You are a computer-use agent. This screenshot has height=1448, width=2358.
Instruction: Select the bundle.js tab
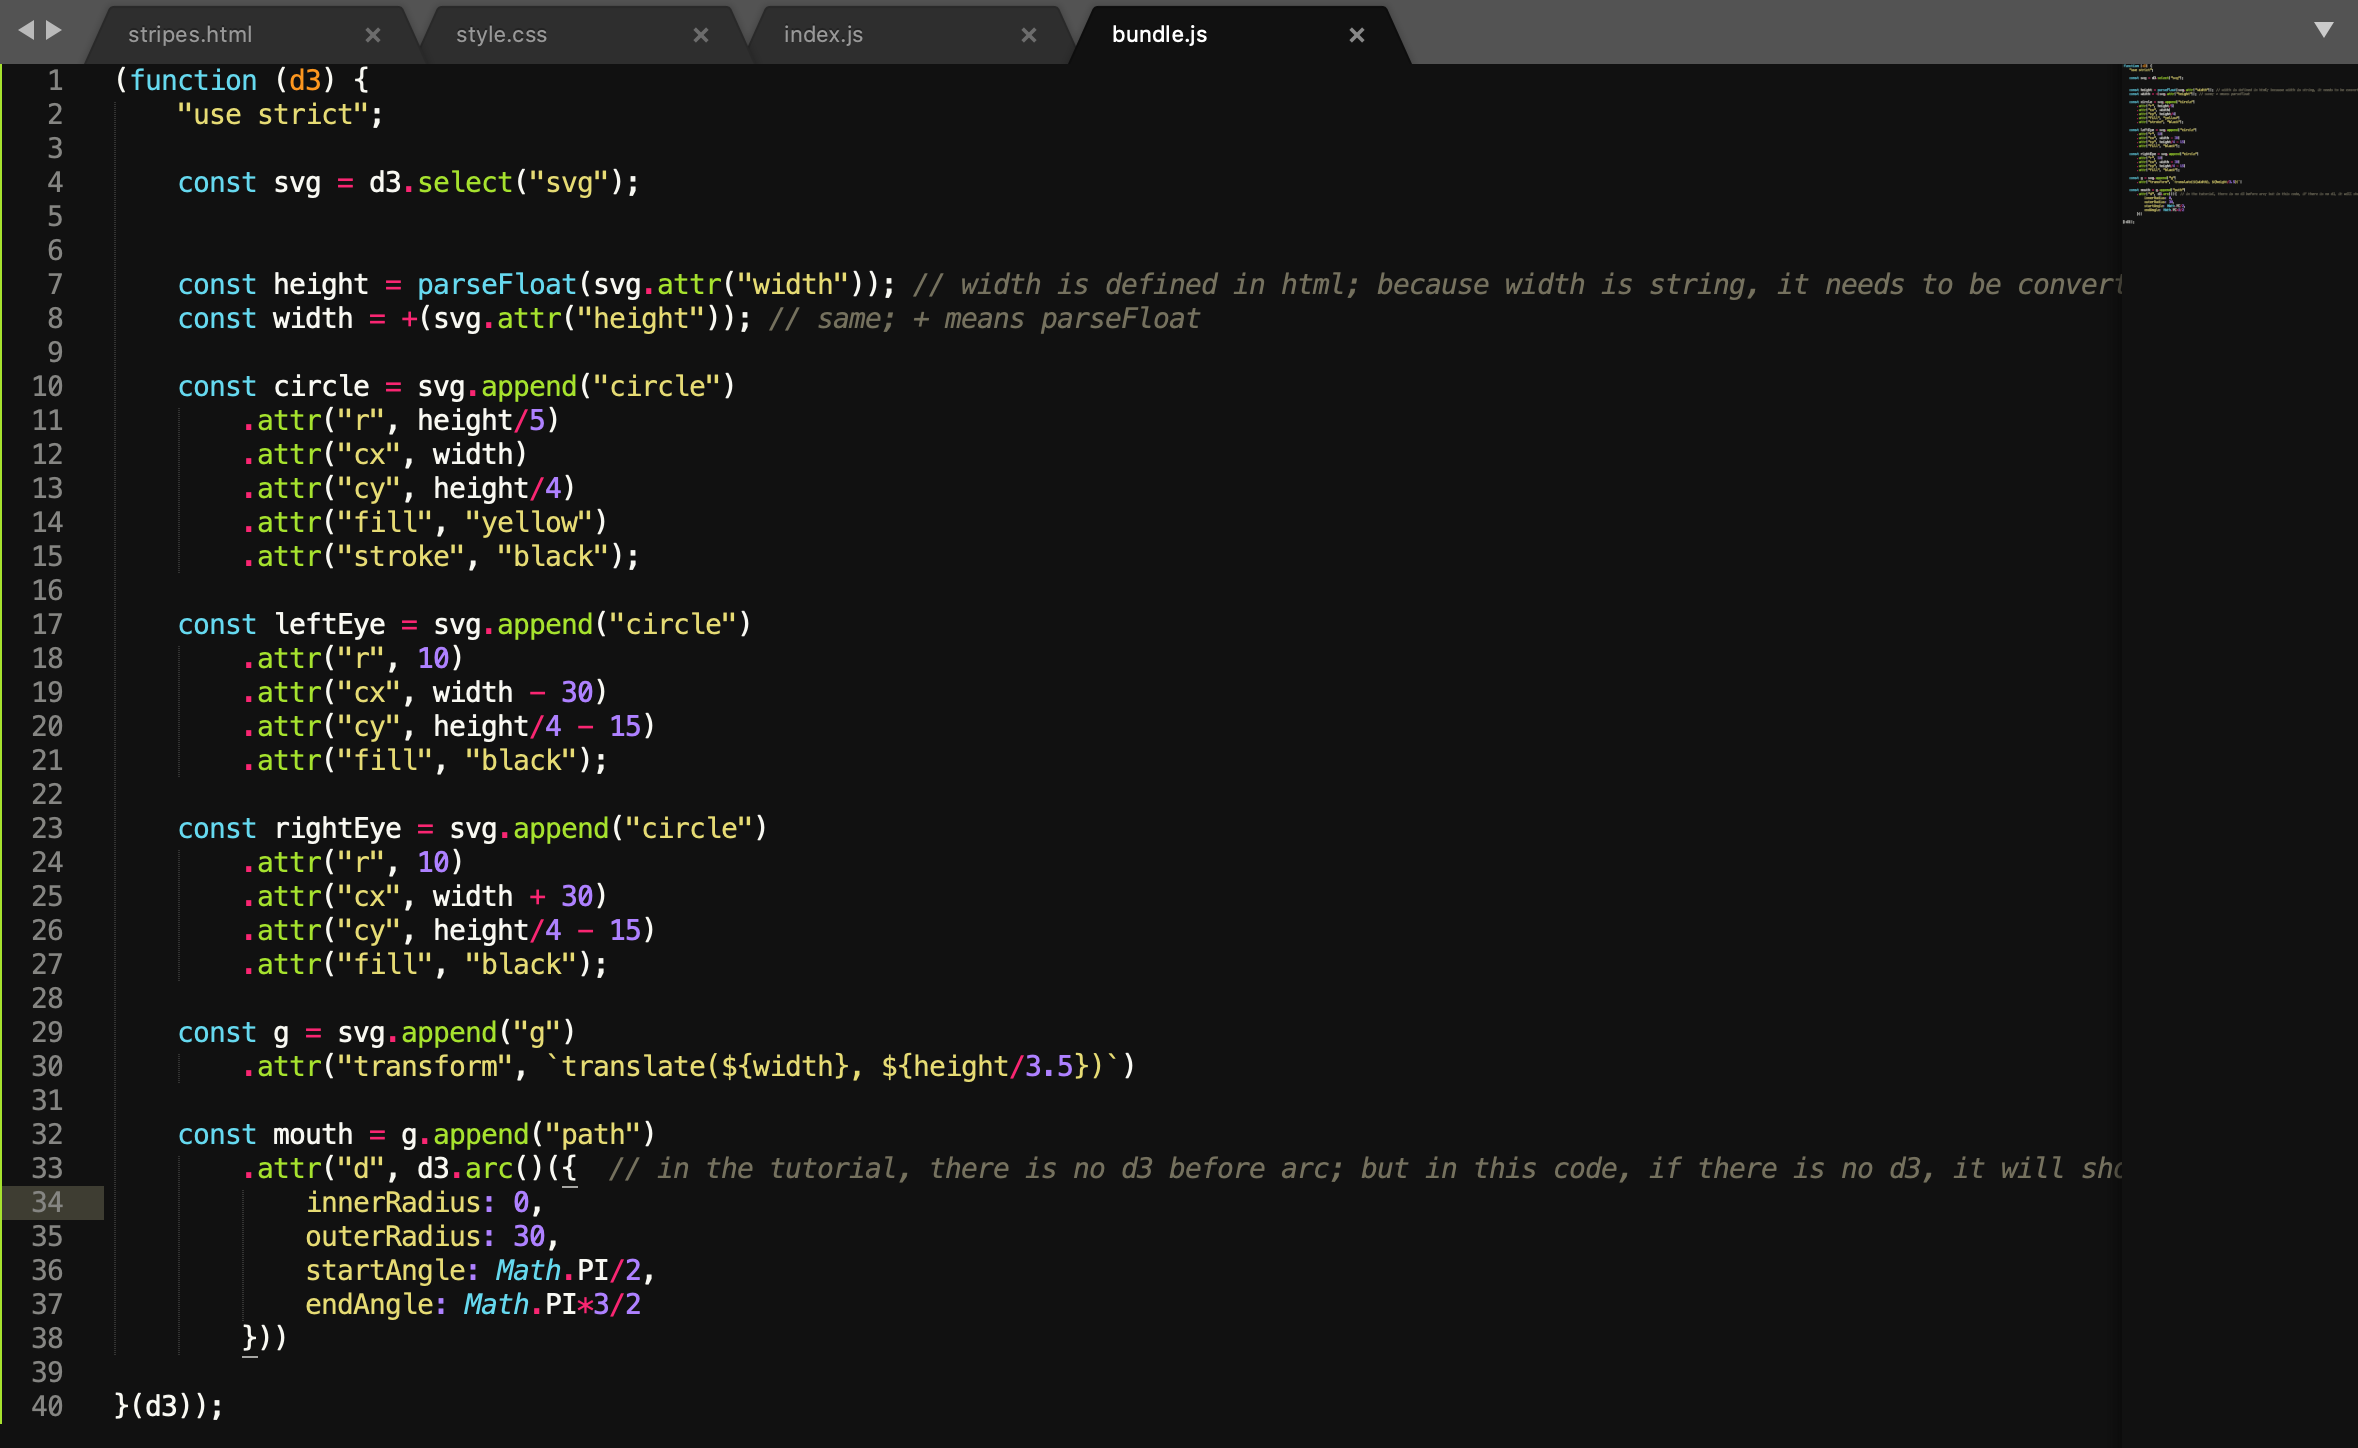[1159, 35]
